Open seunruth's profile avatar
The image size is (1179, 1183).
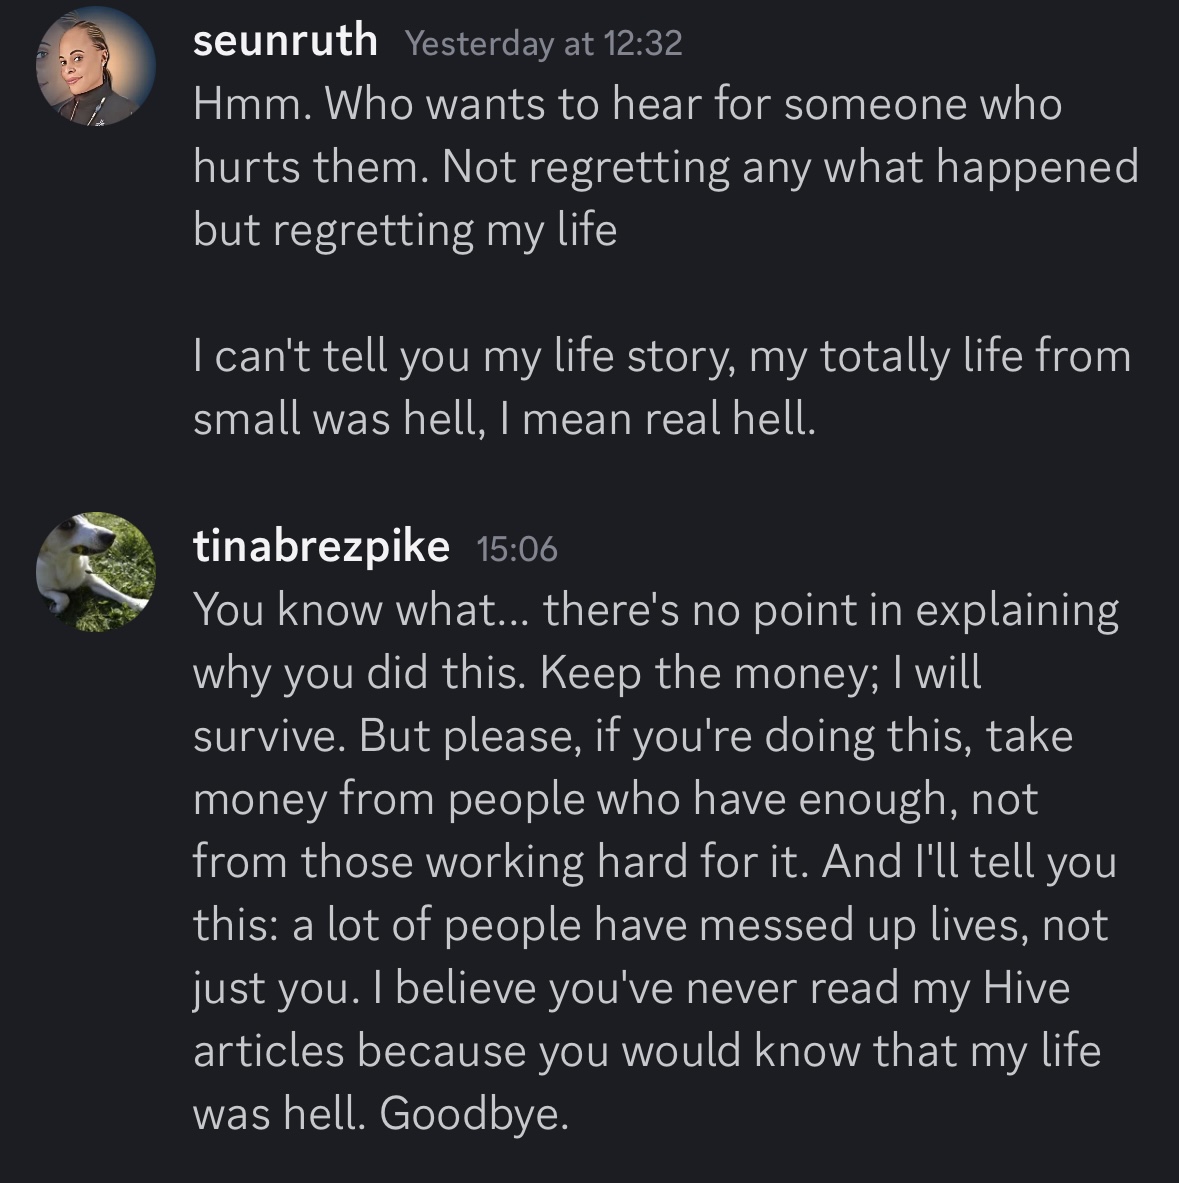[96, 66]
